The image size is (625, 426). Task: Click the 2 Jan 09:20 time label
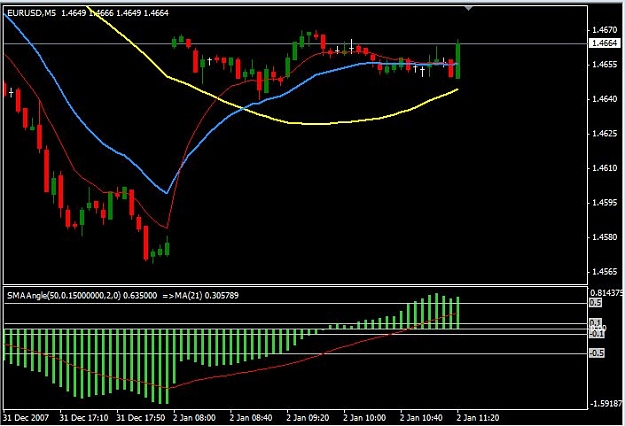tap(308, 418)
